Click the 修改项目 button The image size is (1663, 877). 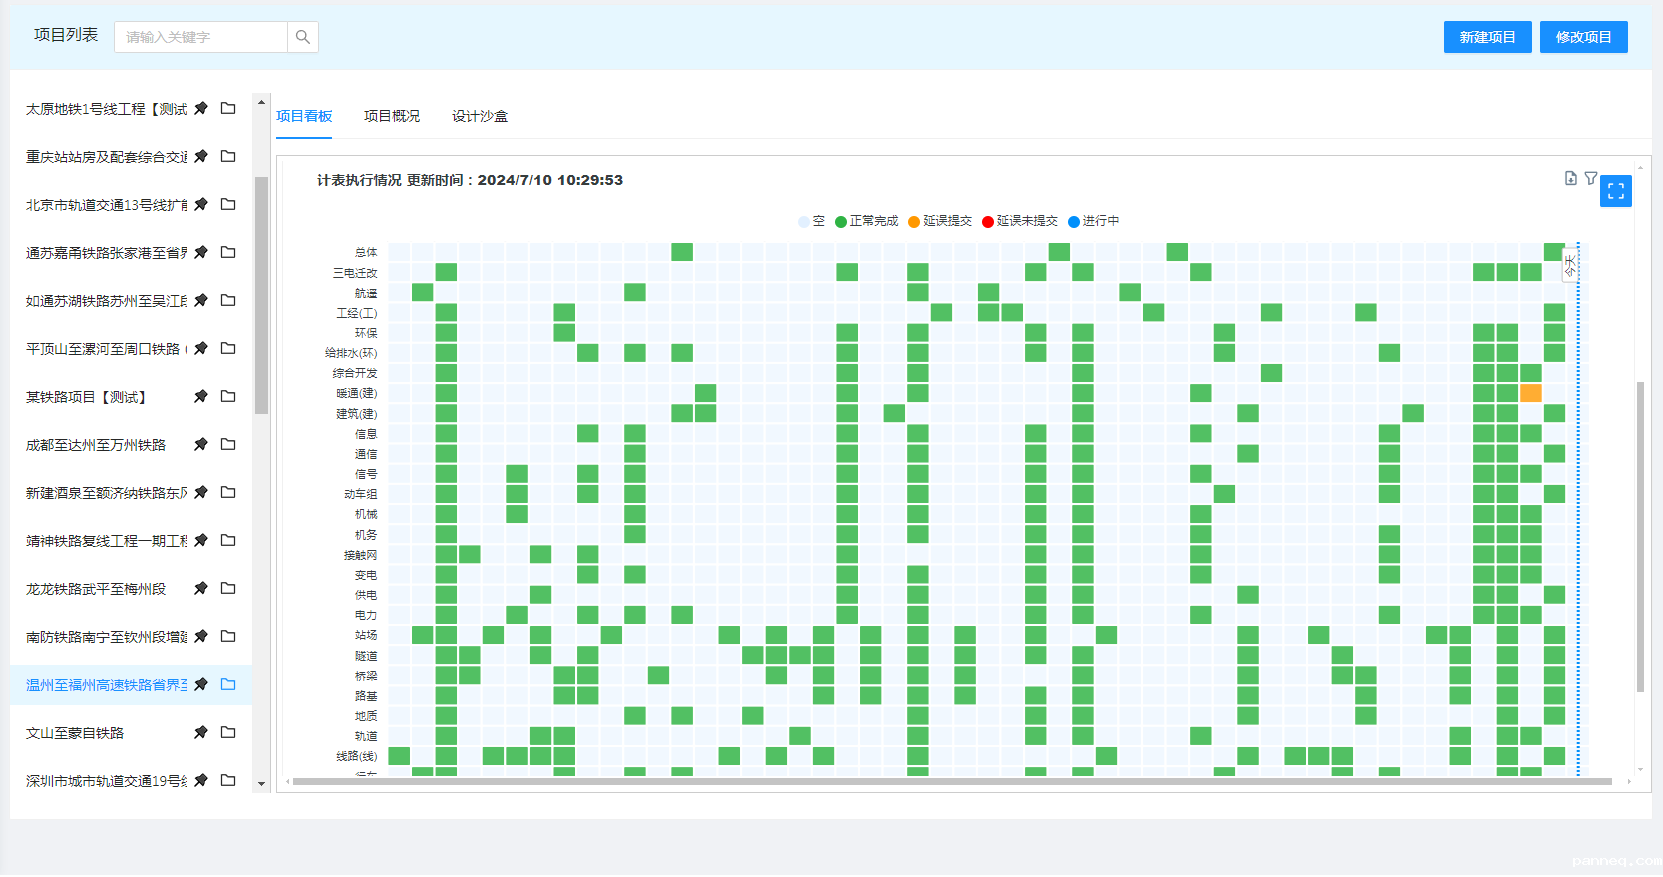[x=1583, y=37]
